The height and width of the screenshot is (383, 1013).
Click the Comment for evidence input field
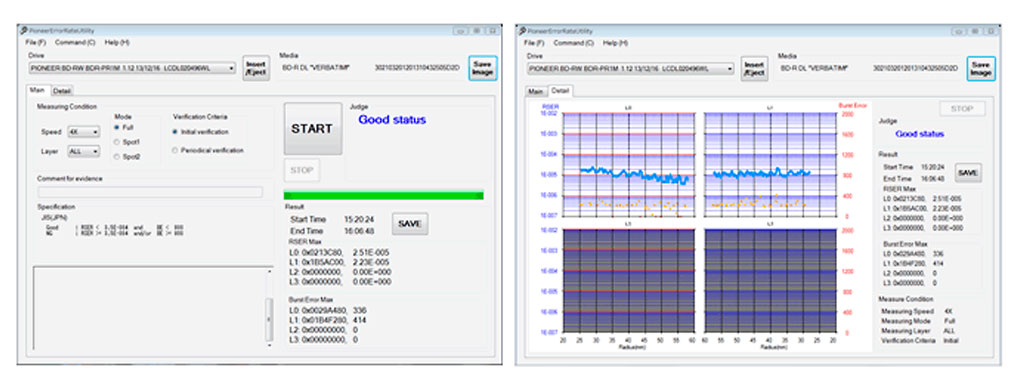coord(151,192)
